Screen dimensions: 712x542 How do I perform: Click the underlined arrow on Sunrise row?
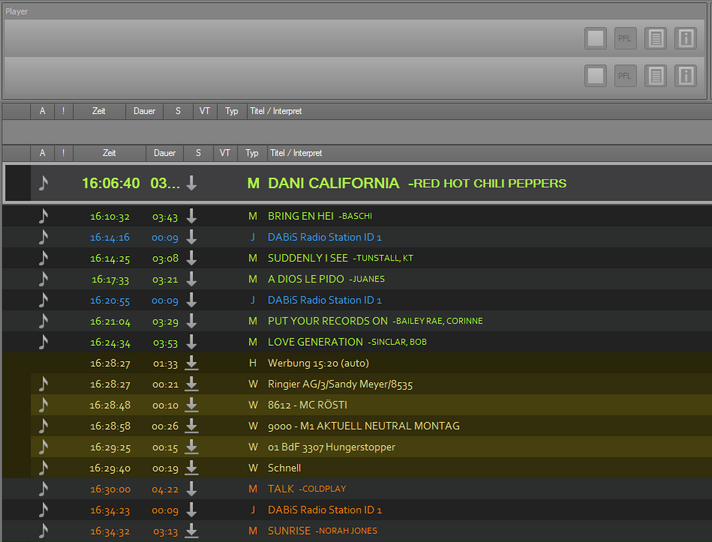pyautogui.click(x=192, y=531)
